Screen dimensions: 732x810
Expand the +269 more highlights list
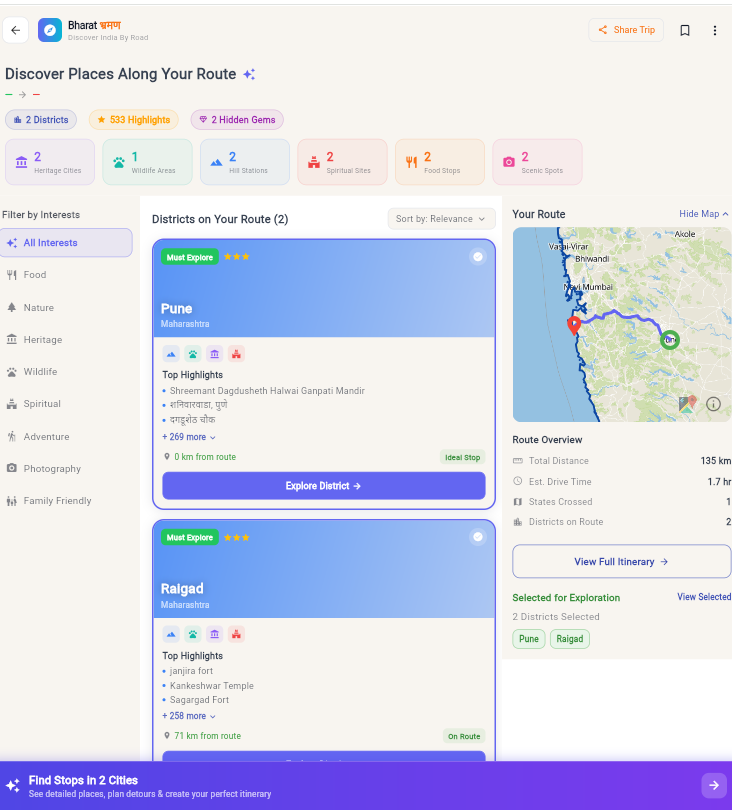click(189, 437)
